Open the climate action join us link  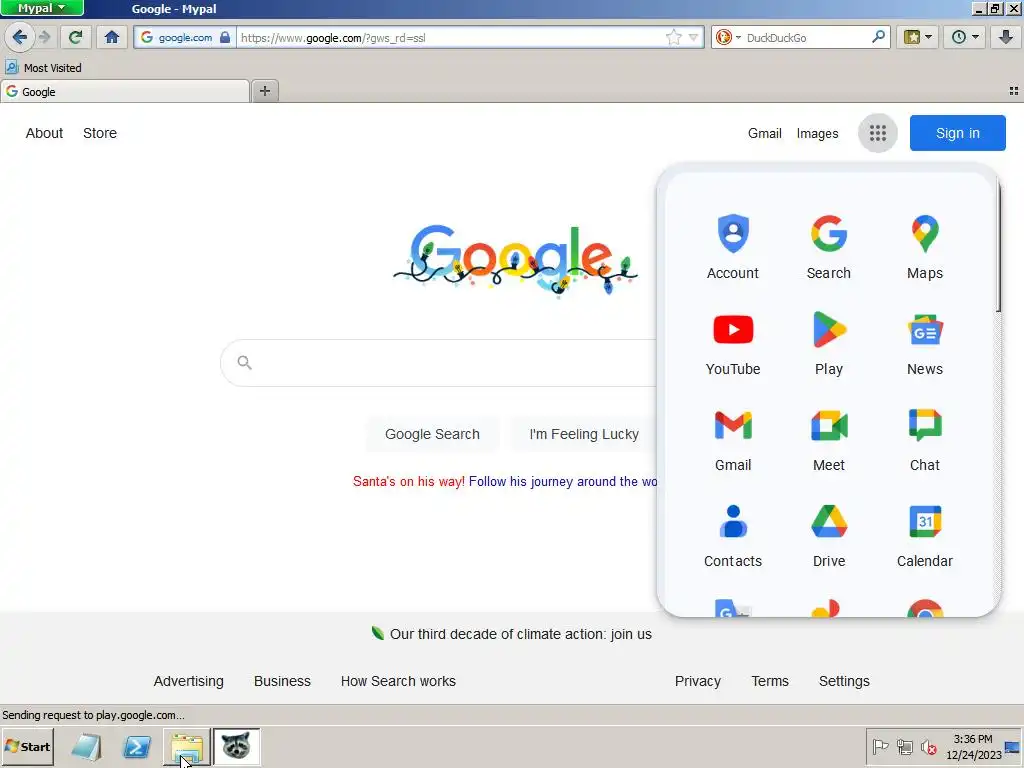pos(520,634)
